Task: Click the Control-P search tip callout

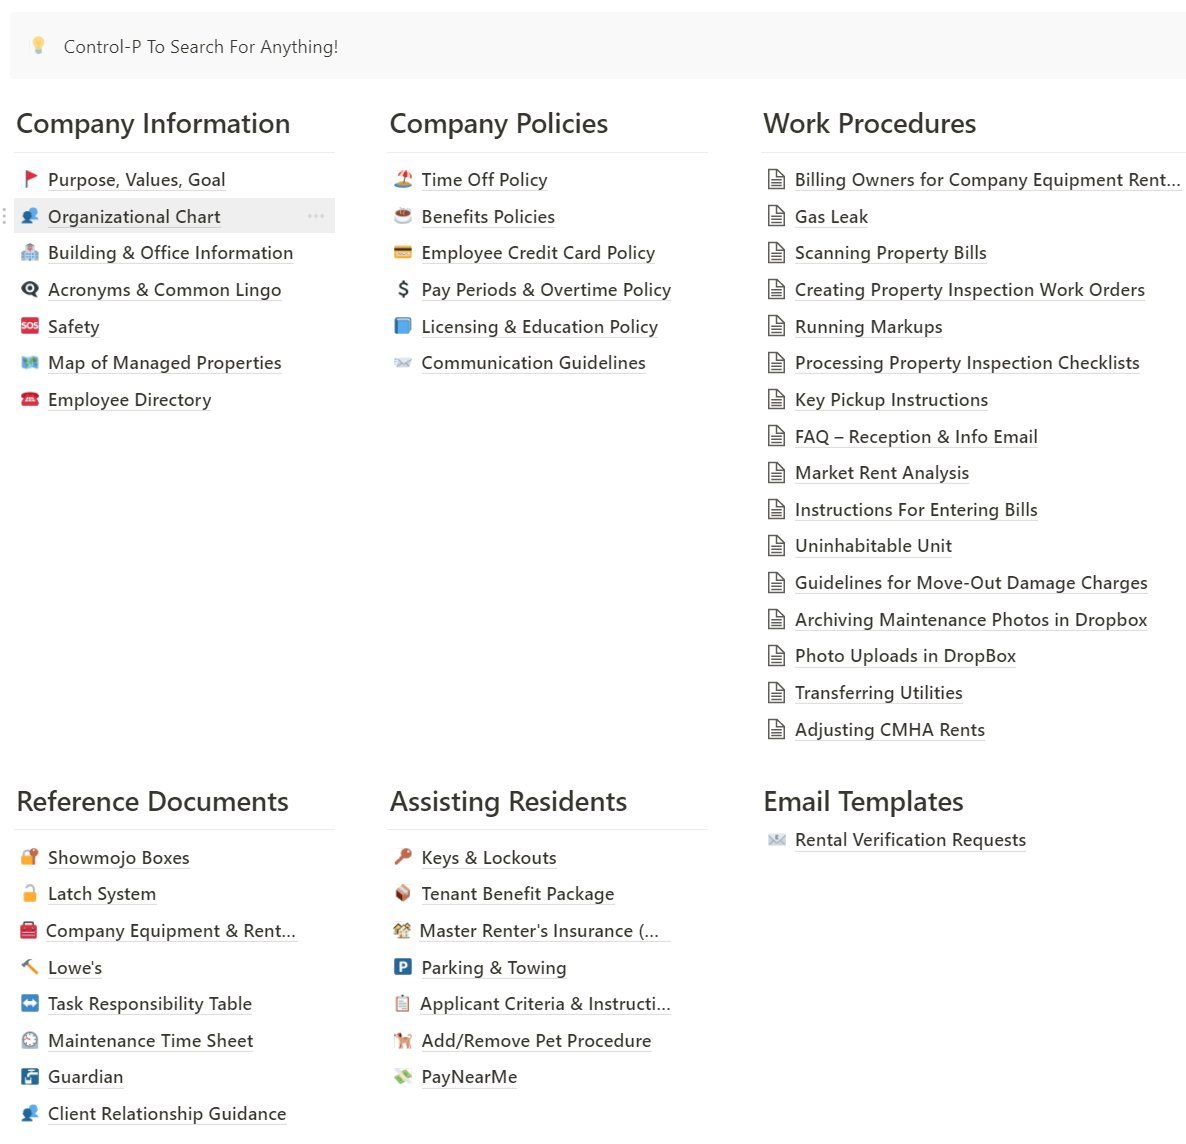Action: pos(598,46)
